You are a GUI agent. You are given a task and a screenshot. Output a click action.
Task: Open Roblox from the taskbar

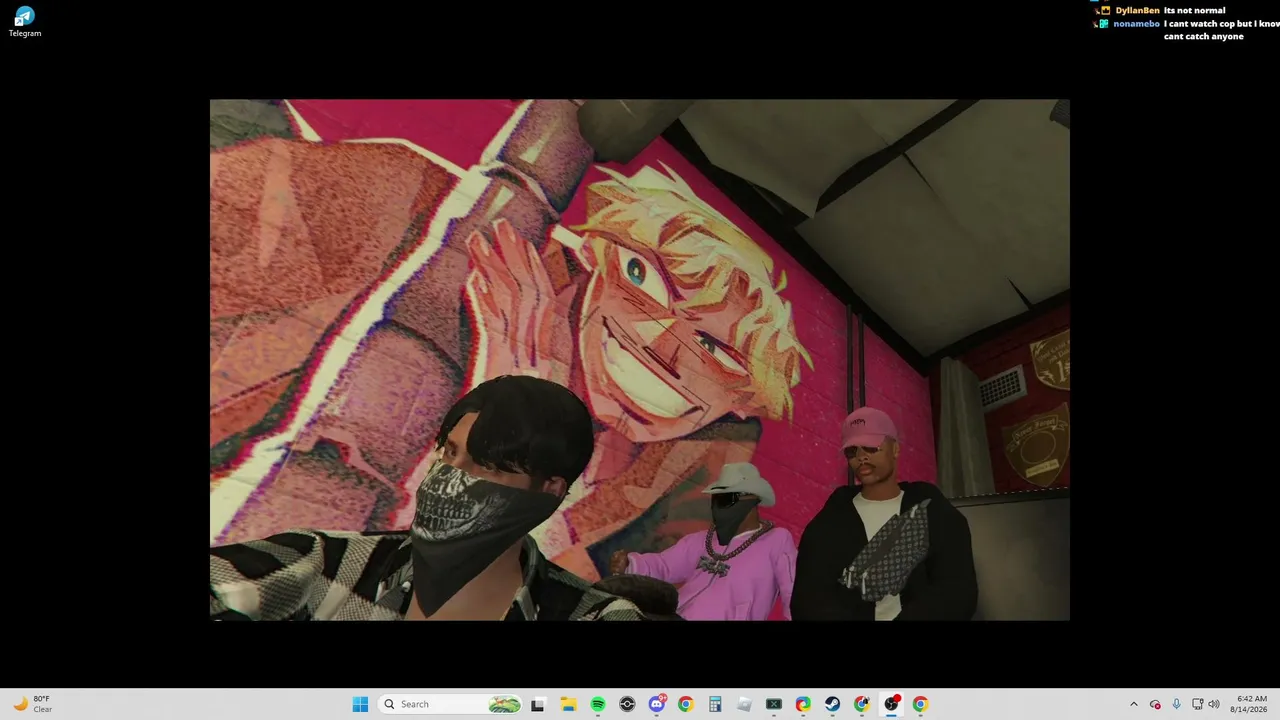point(745,704)
